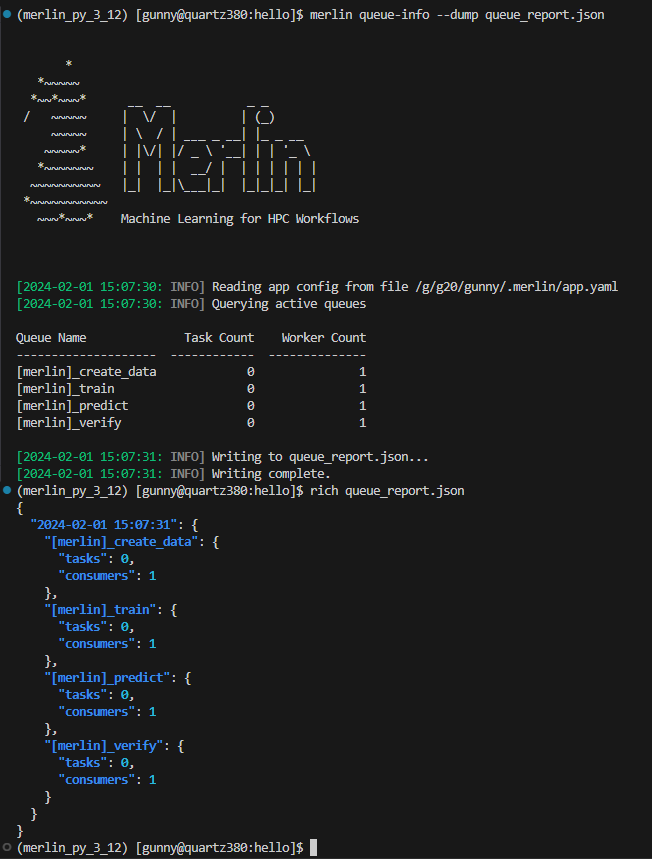Click the task count '0' of [merlin]_verify row
Viewport: 652px width, 859px height.
pyautogui.click(x=250, y=422)
